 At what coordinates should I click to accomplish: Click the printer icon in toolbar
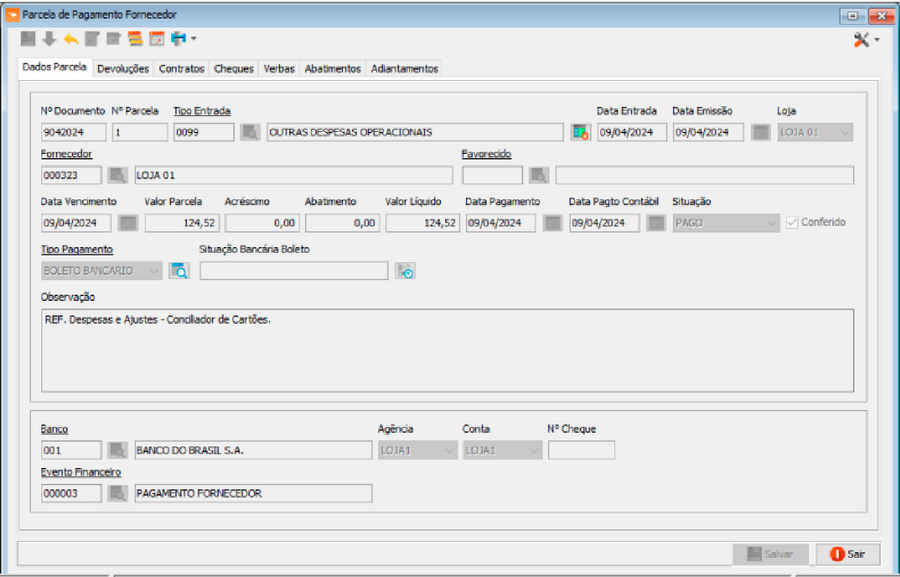pos(178,39)
